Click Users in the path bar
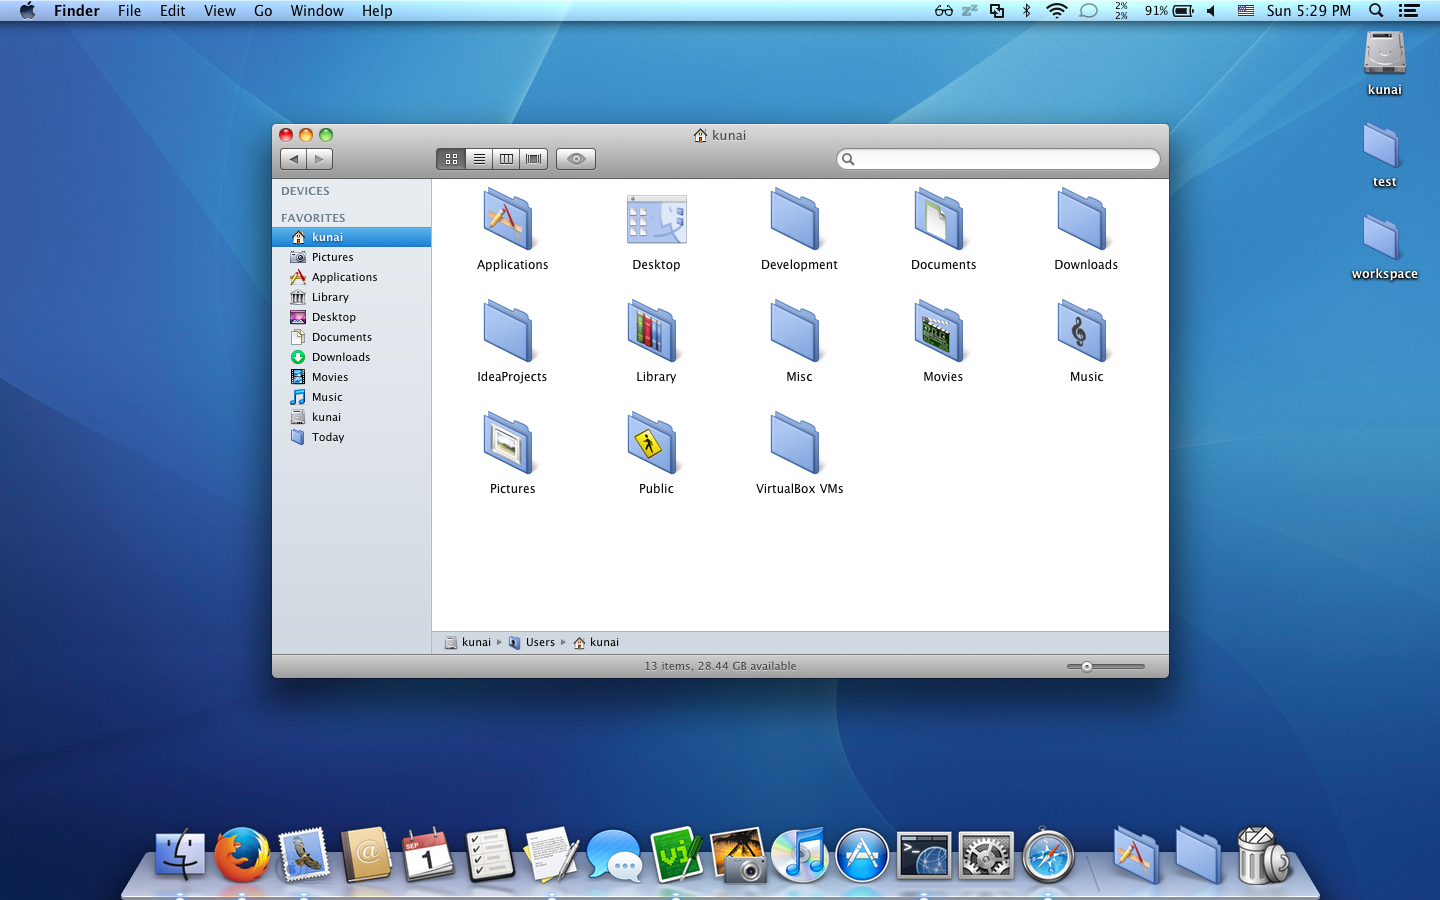 pos(531,642)
